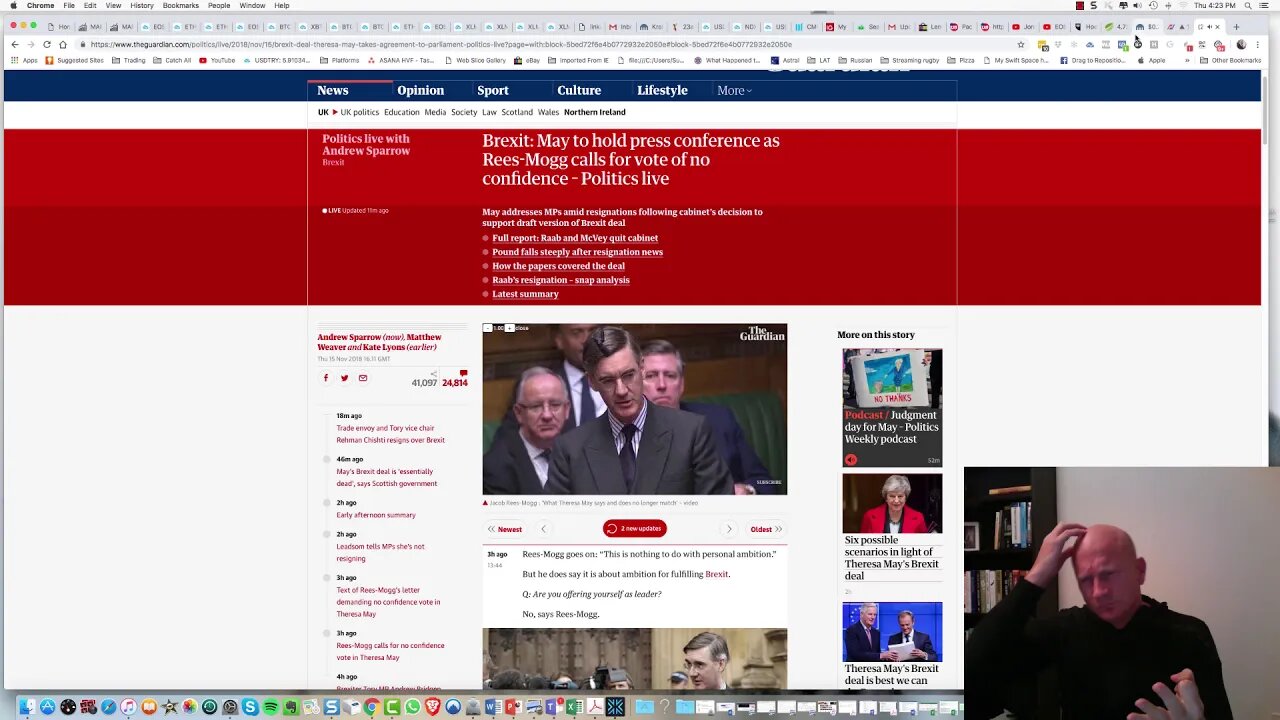
Task: Open Finder from the Dock
Action: pos(27,707)
